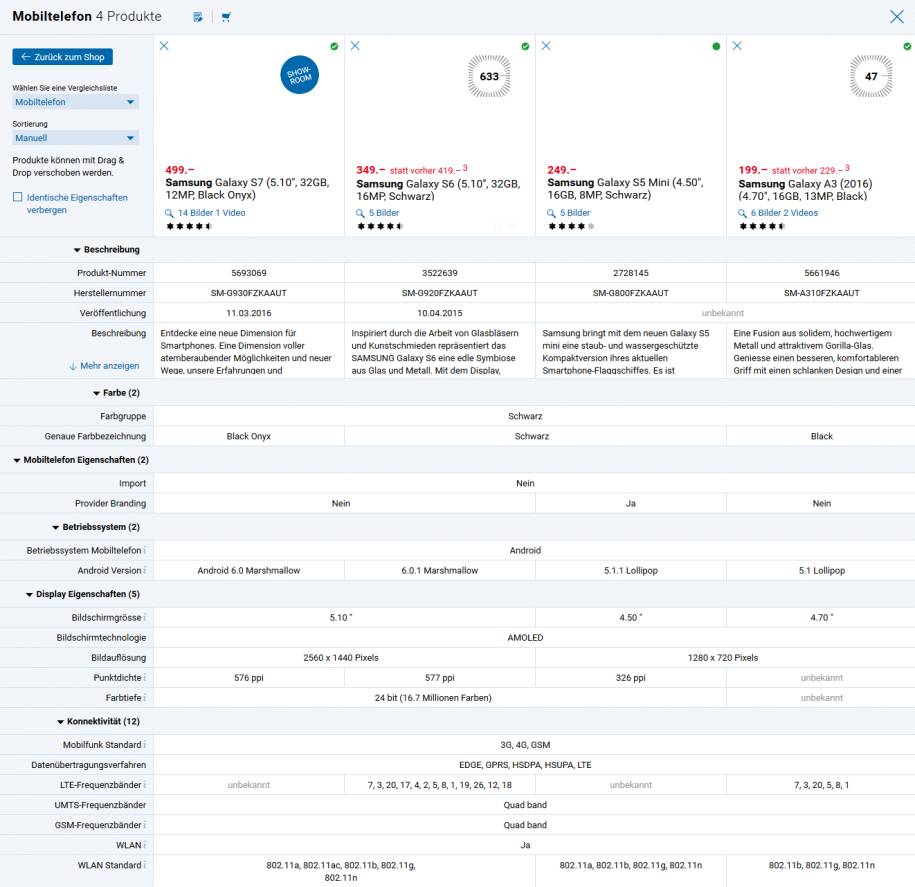Remove Galaxy S7 from comparison
This screenshot has width=915, height=887.
164,46
